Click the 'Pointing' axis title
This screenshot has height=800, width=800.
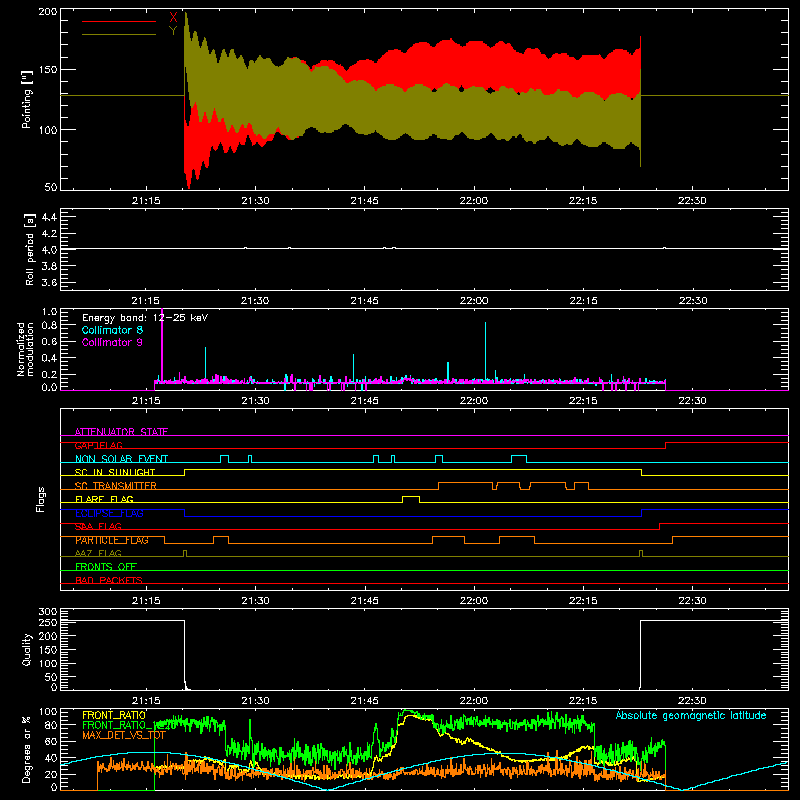(27, 99)
